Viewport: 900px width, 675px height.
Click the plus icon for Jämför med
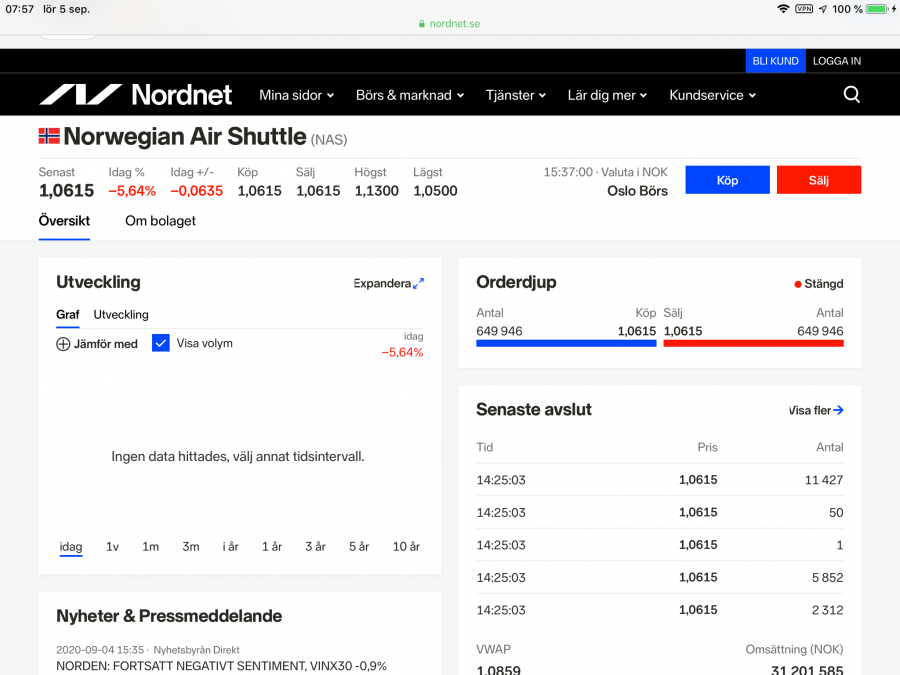63,344
